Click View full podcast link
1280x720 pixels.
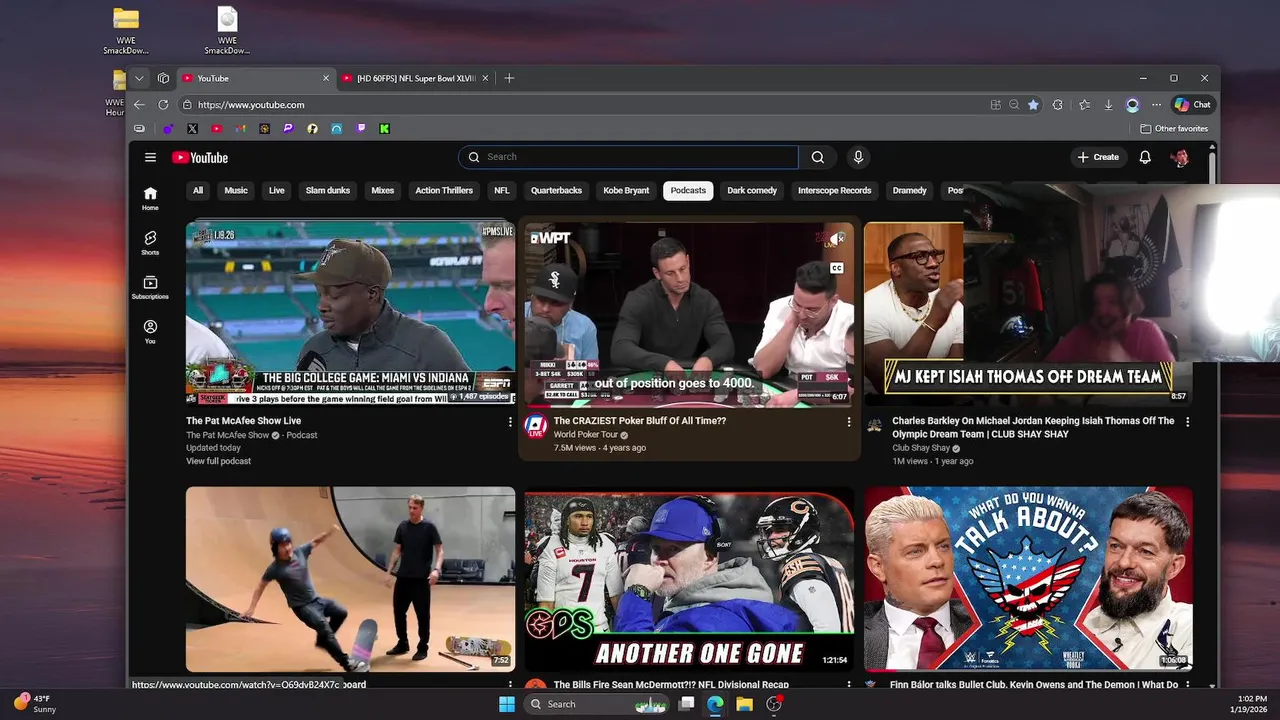tap(218, 461)
